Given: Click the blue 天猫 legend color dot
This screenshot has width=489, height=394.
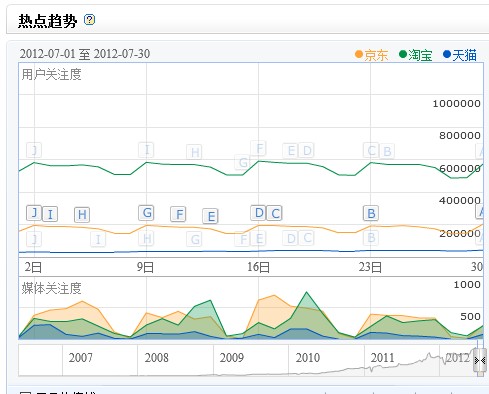Looking at the screenshot, I should click(447, 54).
